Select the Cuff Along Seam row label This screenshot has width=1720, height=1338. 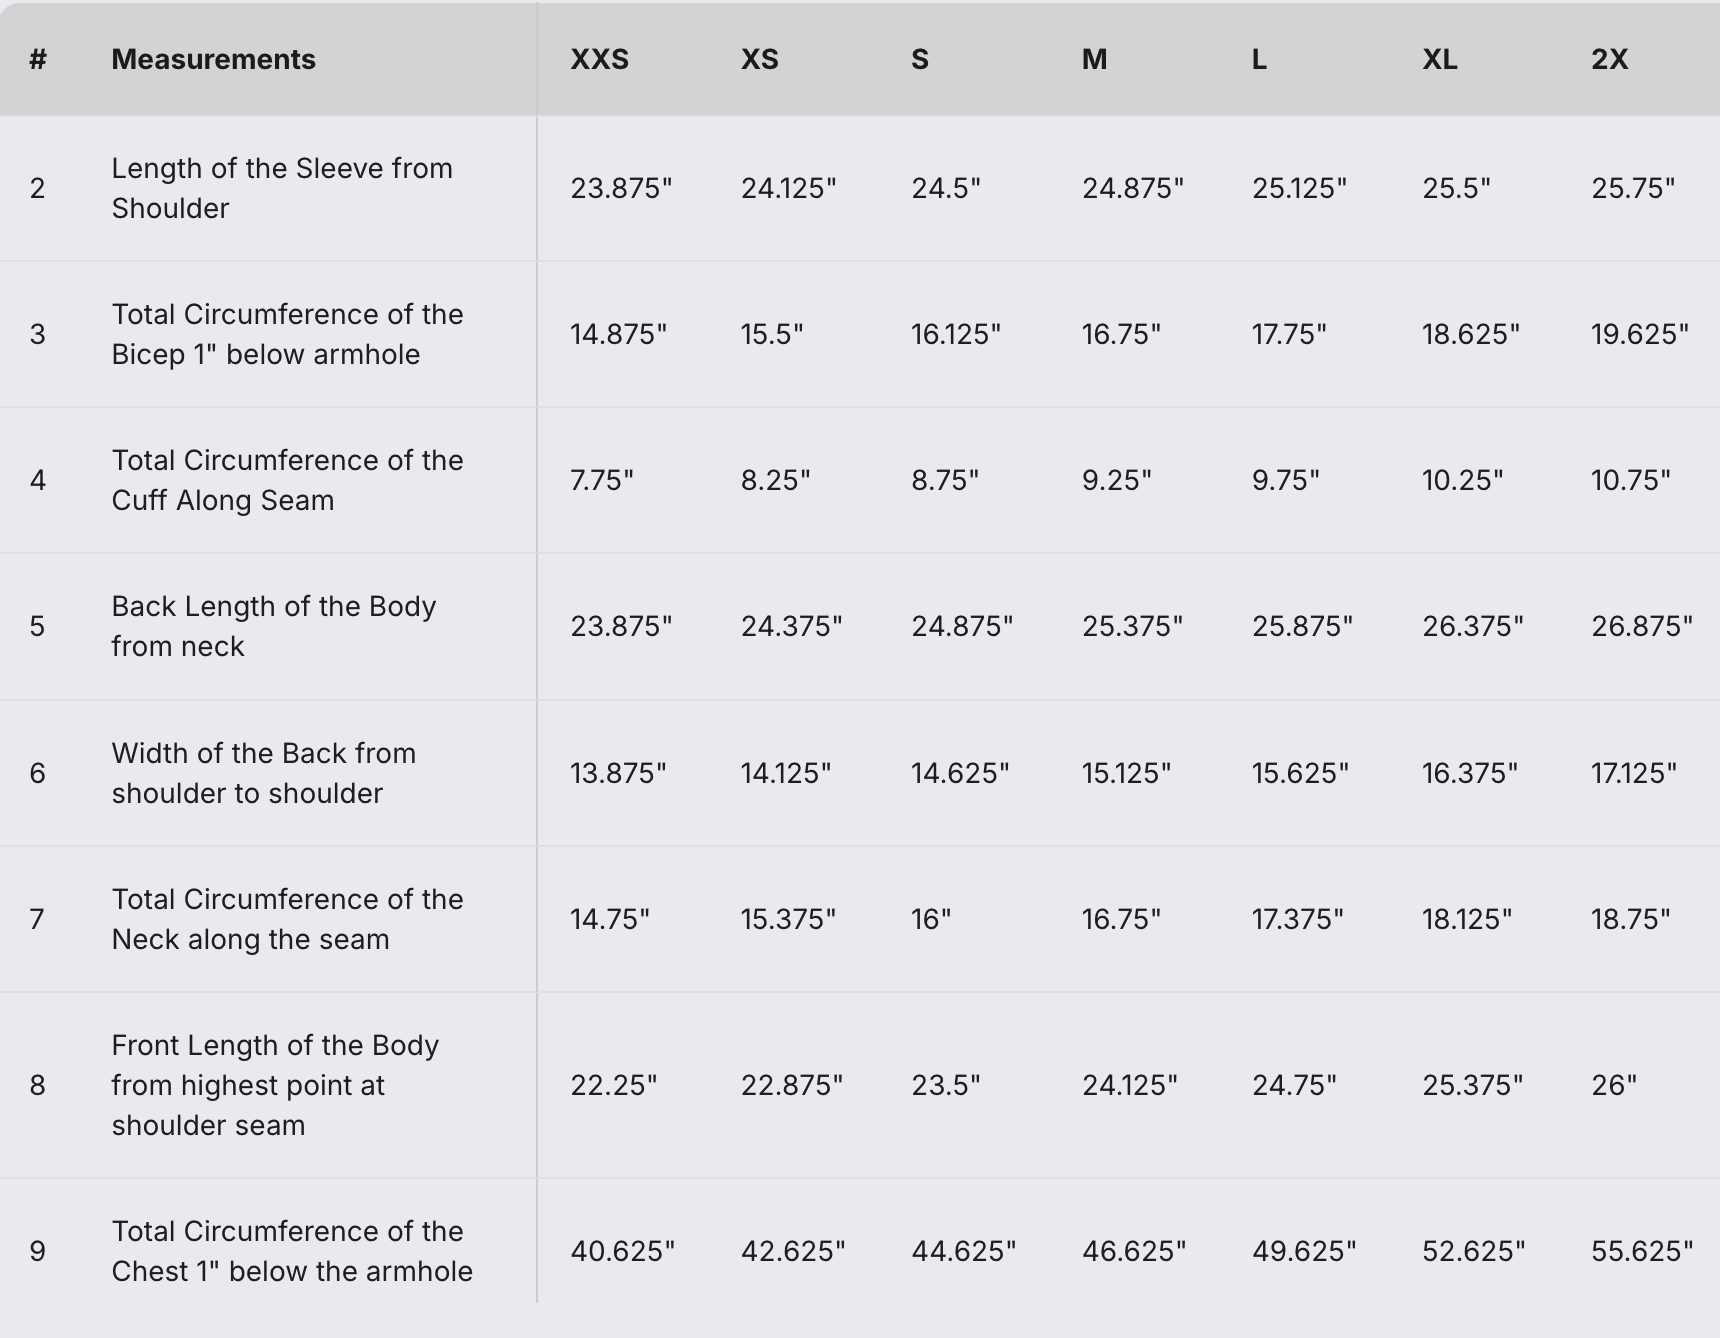pyautogui.click(x=287, y=480)
